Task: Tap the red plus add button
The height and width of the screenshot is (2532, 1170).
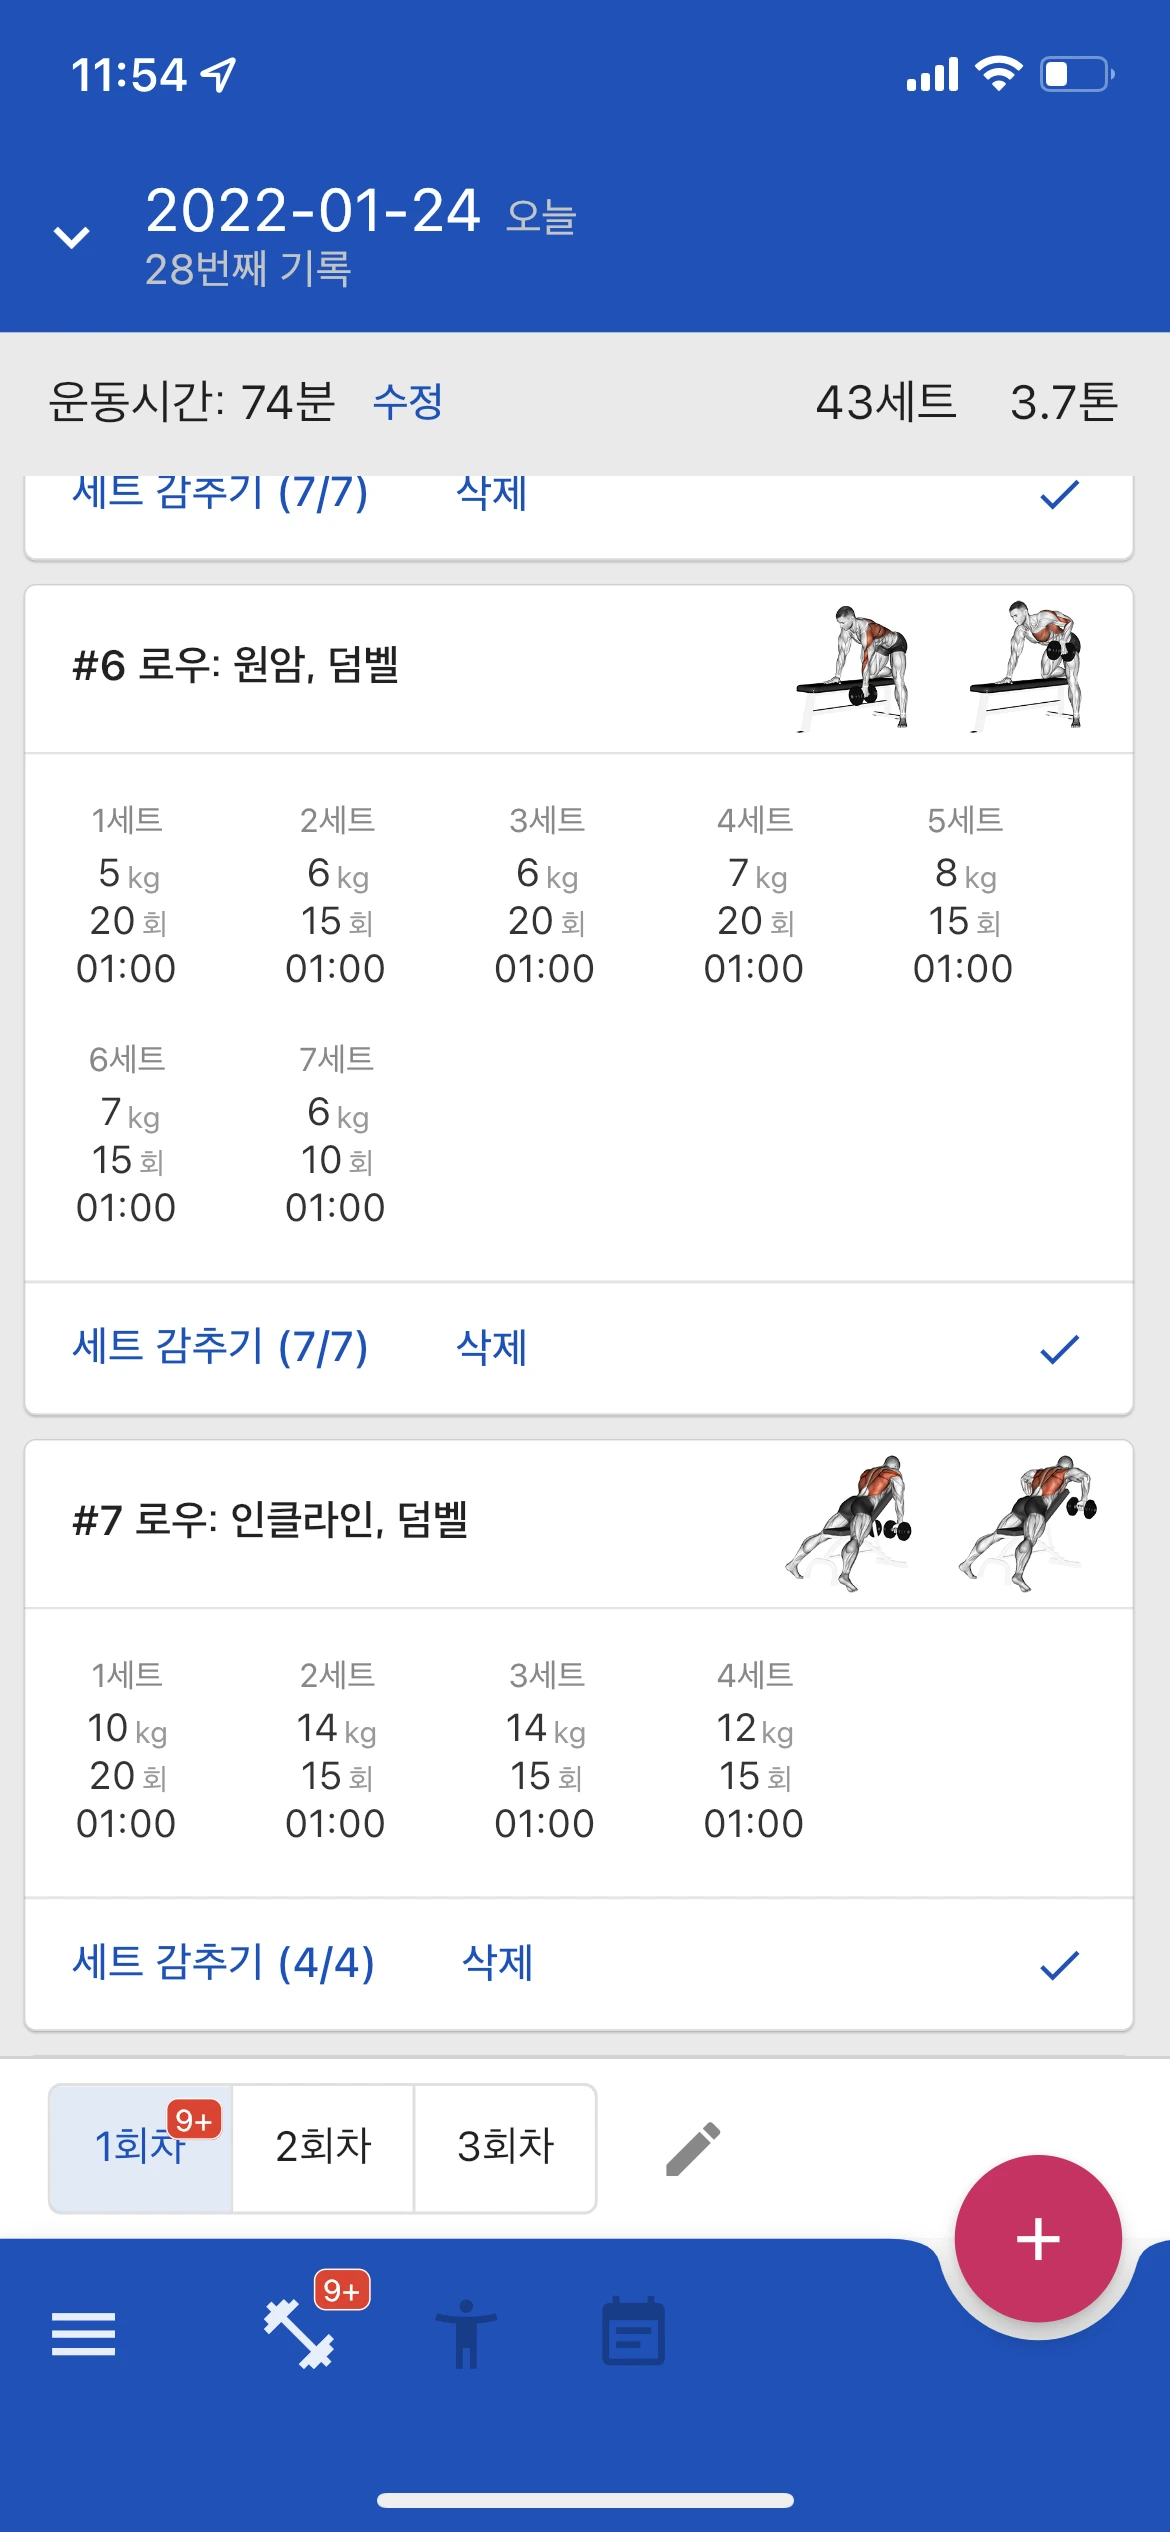Action: coord(1038,2238)
